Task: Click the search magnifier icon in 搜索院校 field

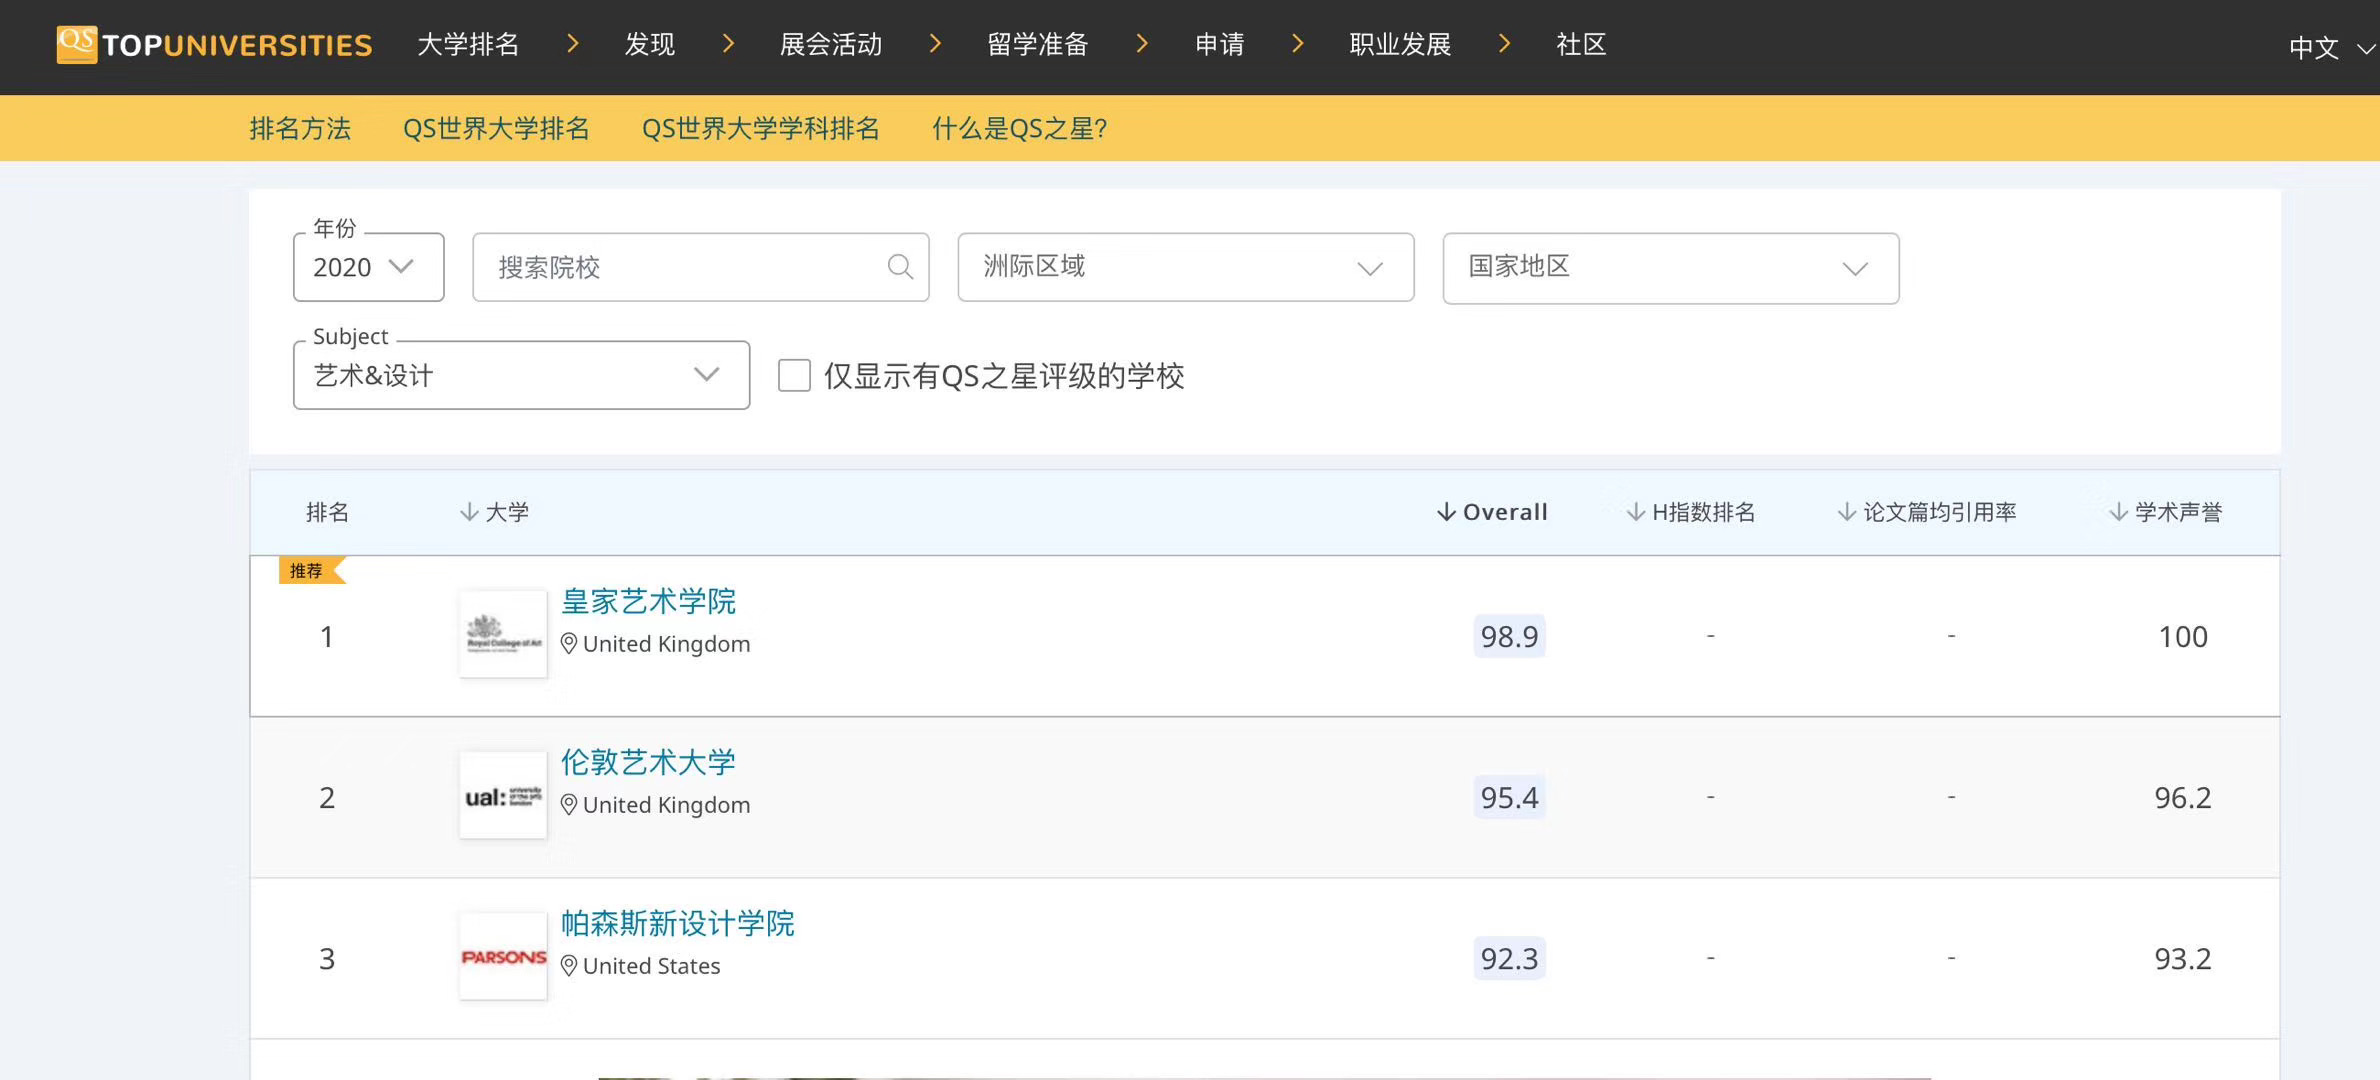Action: [900, 267]
